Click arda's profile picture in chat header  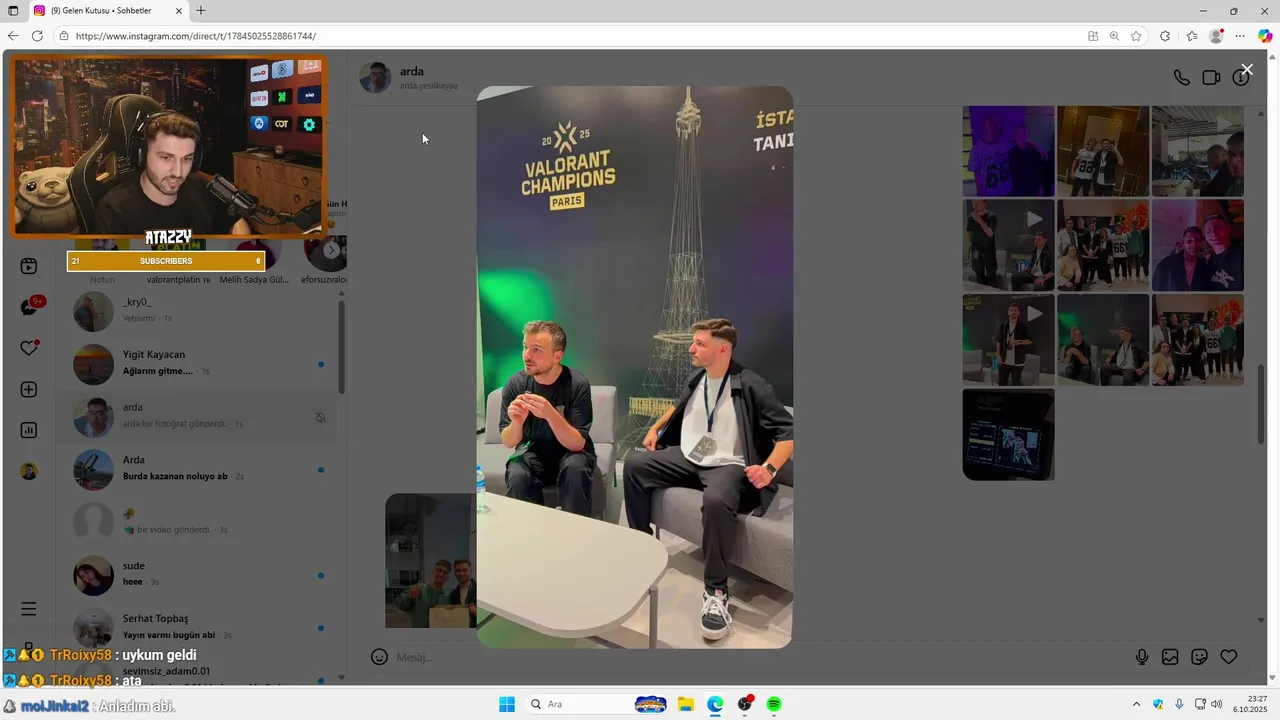[375, 77]
